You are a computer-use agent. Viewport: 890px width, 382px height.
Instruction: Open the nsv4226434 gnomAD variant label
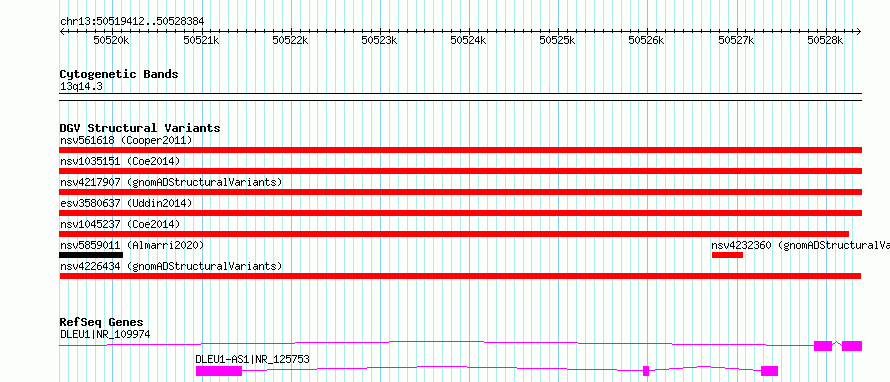(171, 266)
